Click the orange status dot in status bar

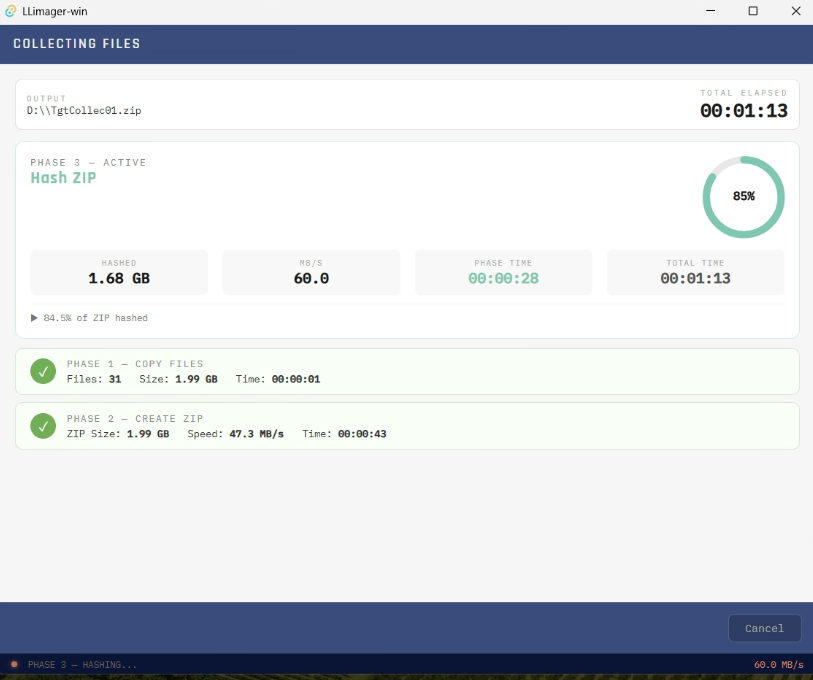14,664
